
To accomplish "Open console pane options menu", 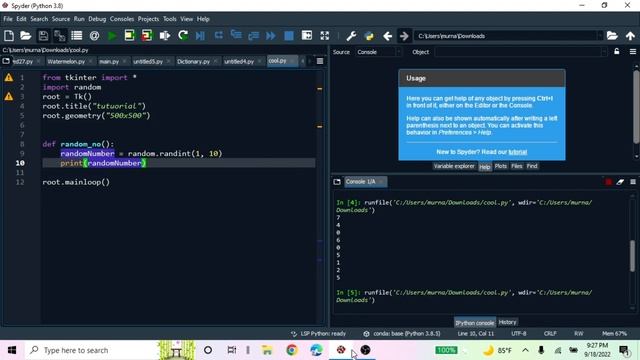I will pos(633,182).
